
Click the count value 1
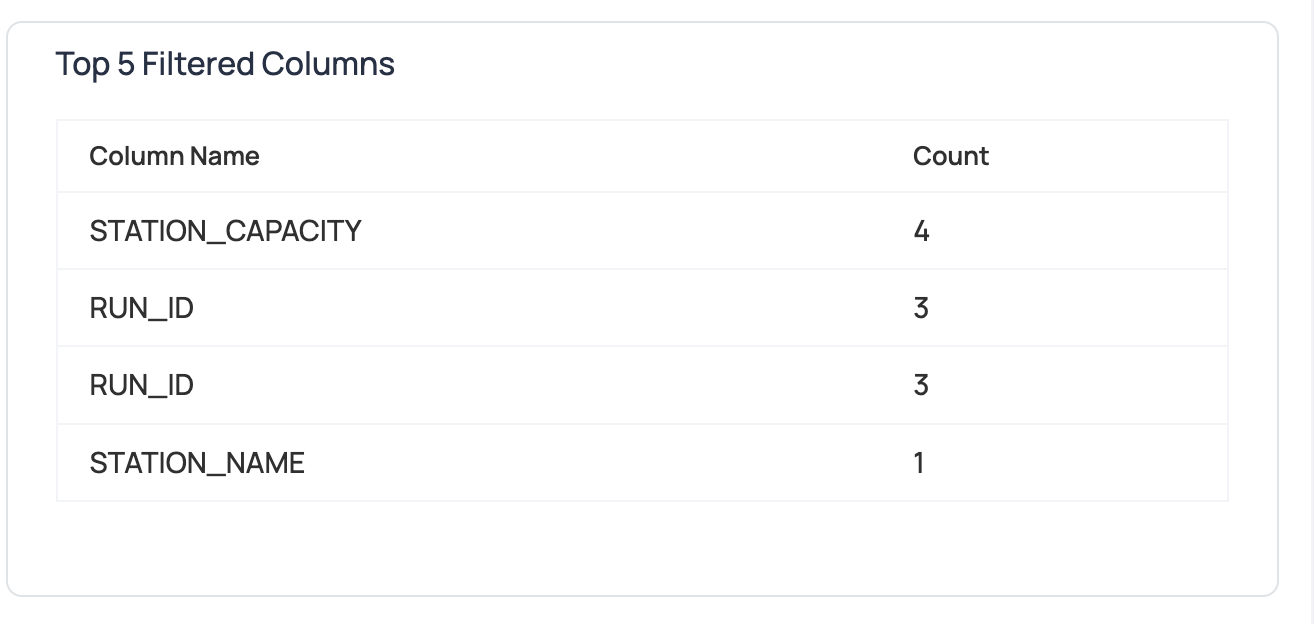pyautogui.click(x=919, y=463)
